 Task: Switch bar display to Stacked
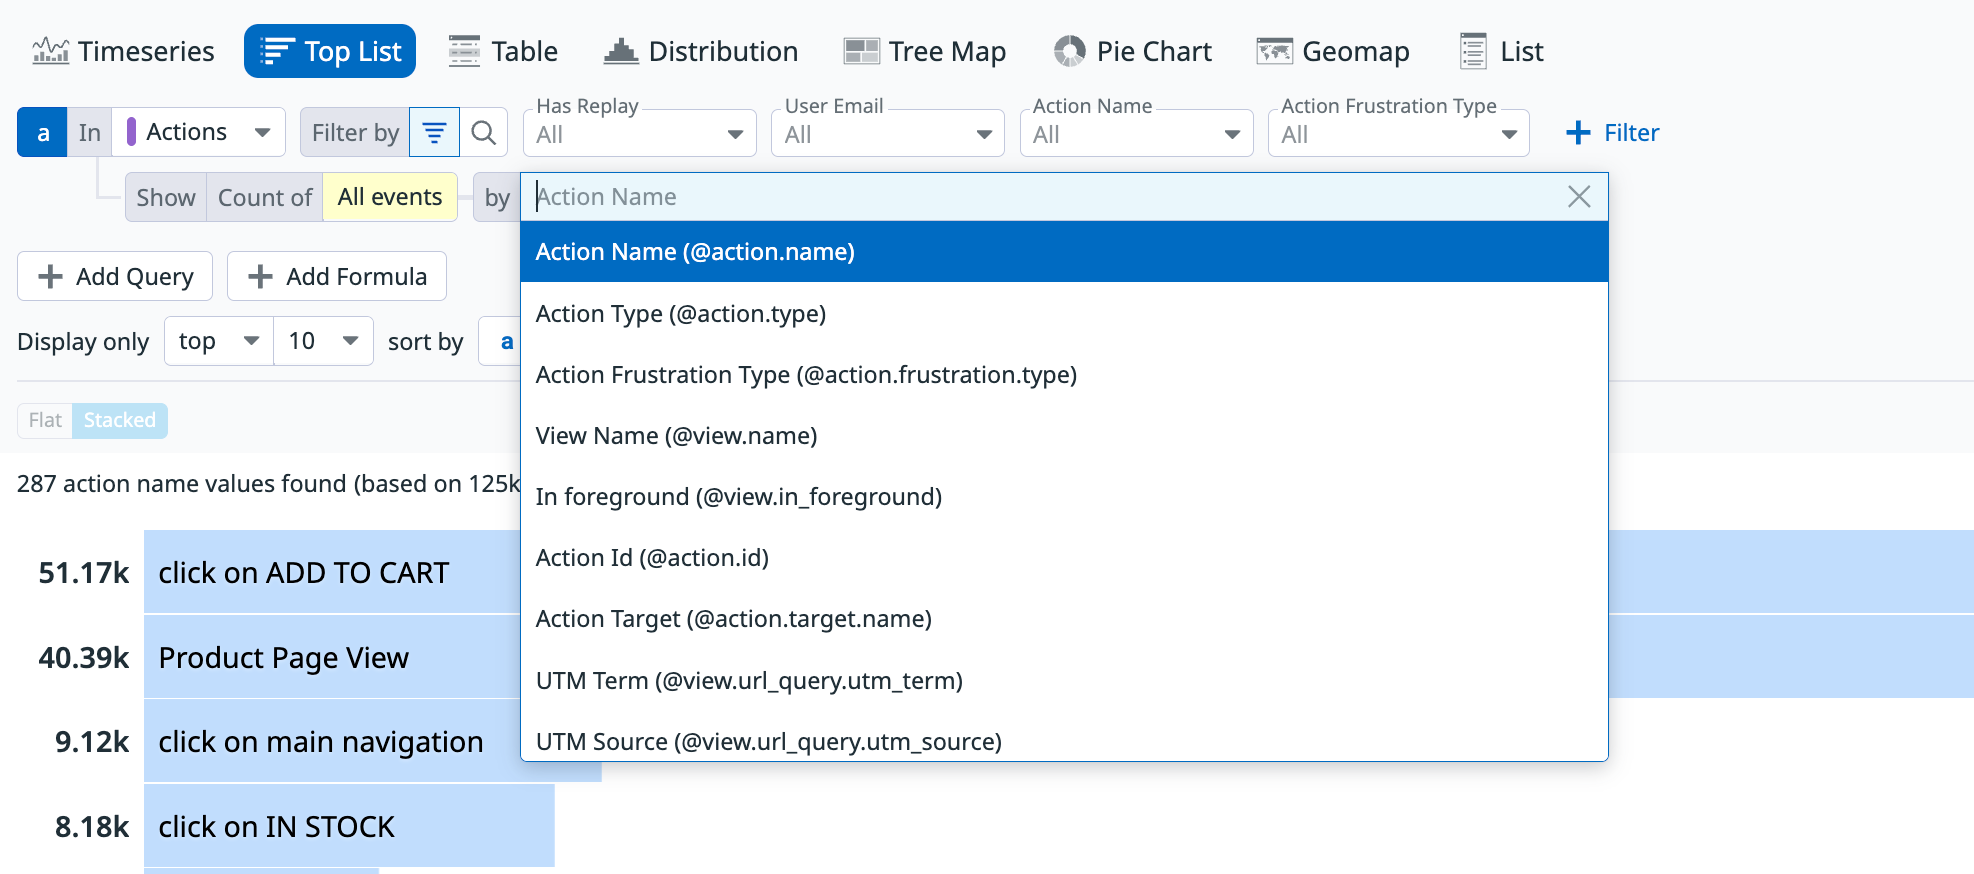[119, 420]
